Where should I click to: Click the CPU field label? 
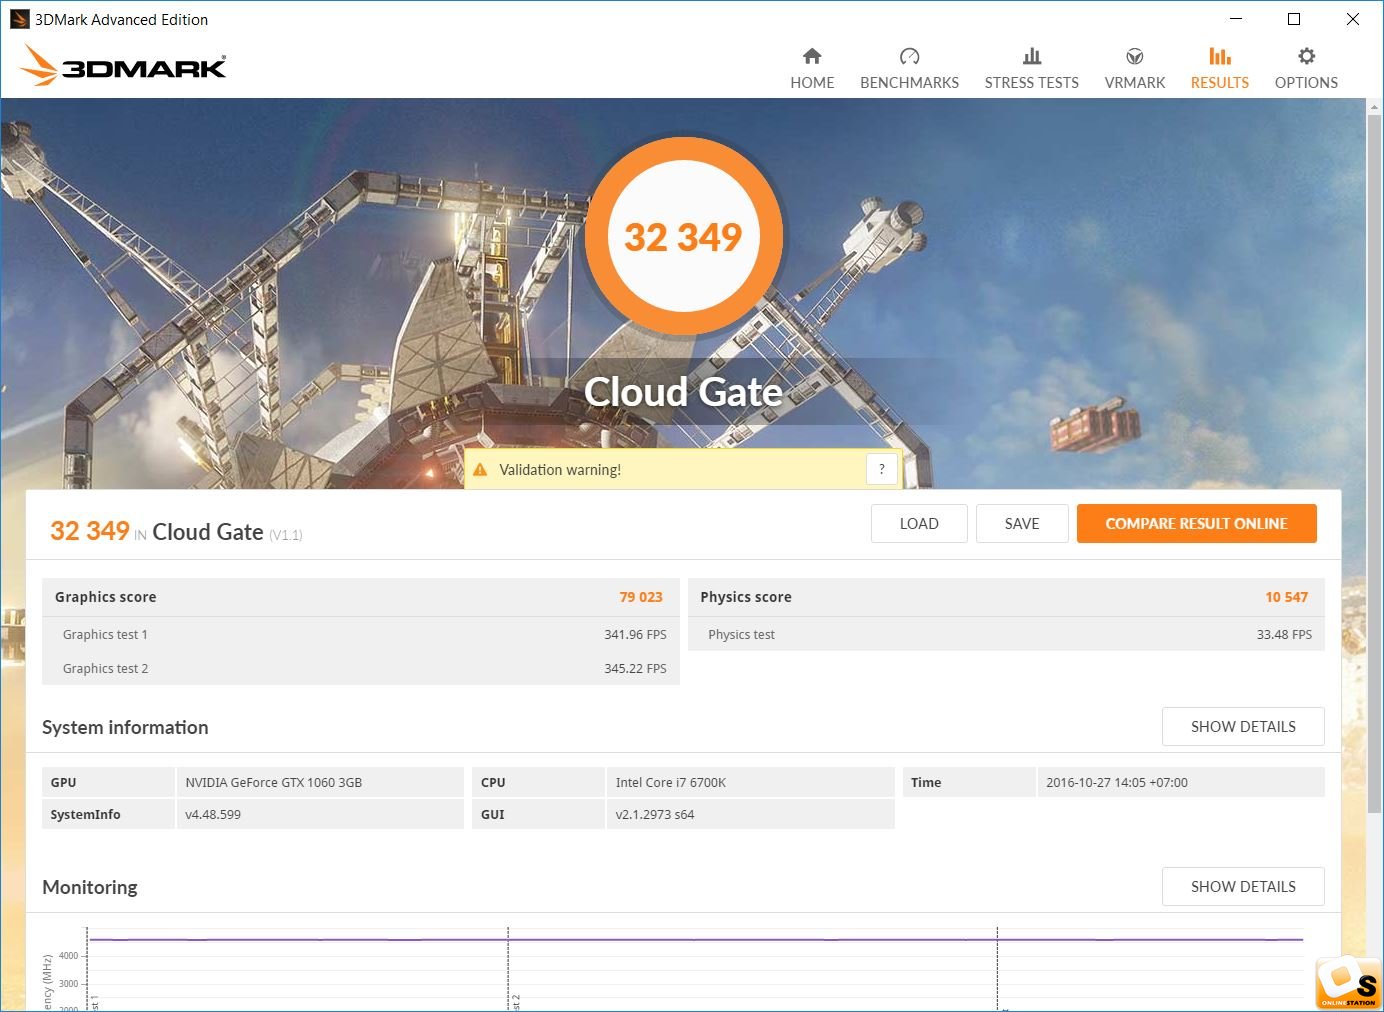coord(493,783)
